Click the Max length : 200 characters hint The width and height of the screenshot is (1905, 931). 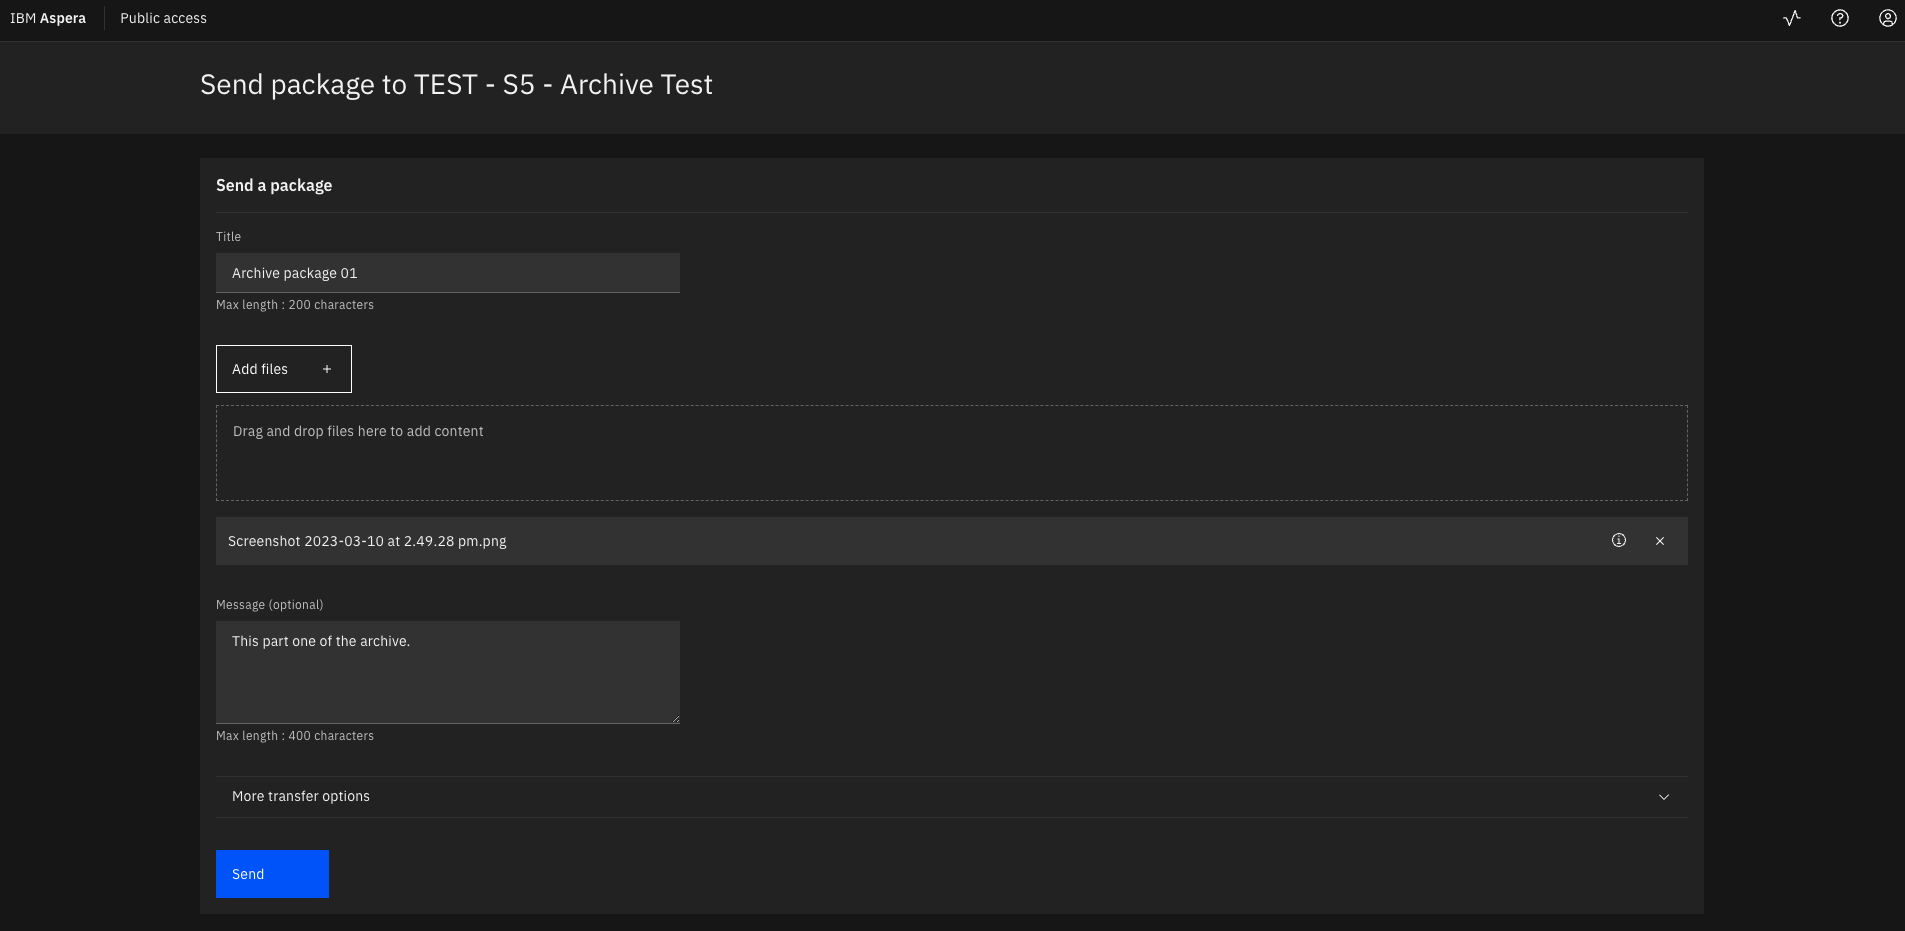[295, 305]
